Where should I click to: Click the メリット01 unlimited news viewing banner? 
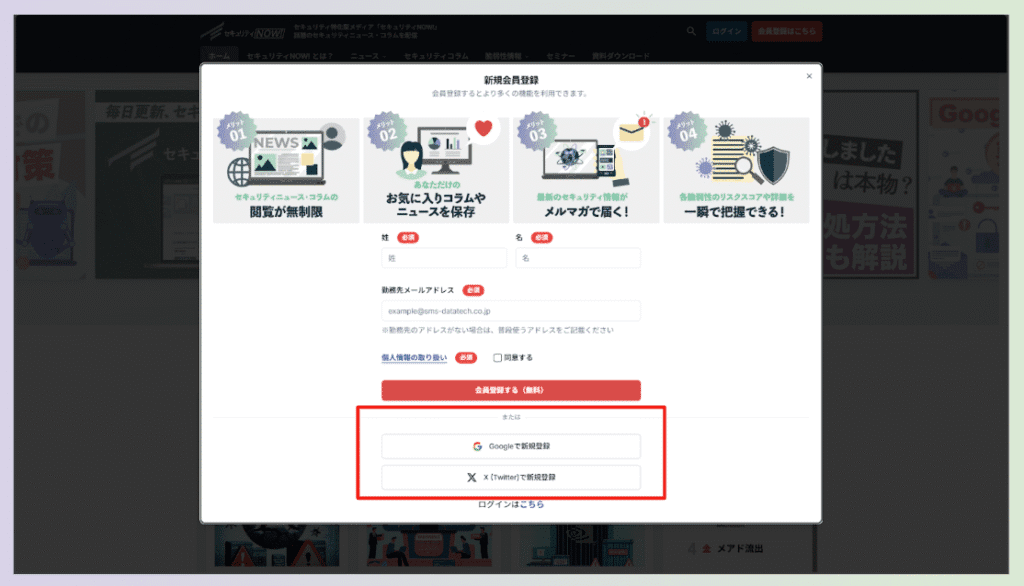285,170
